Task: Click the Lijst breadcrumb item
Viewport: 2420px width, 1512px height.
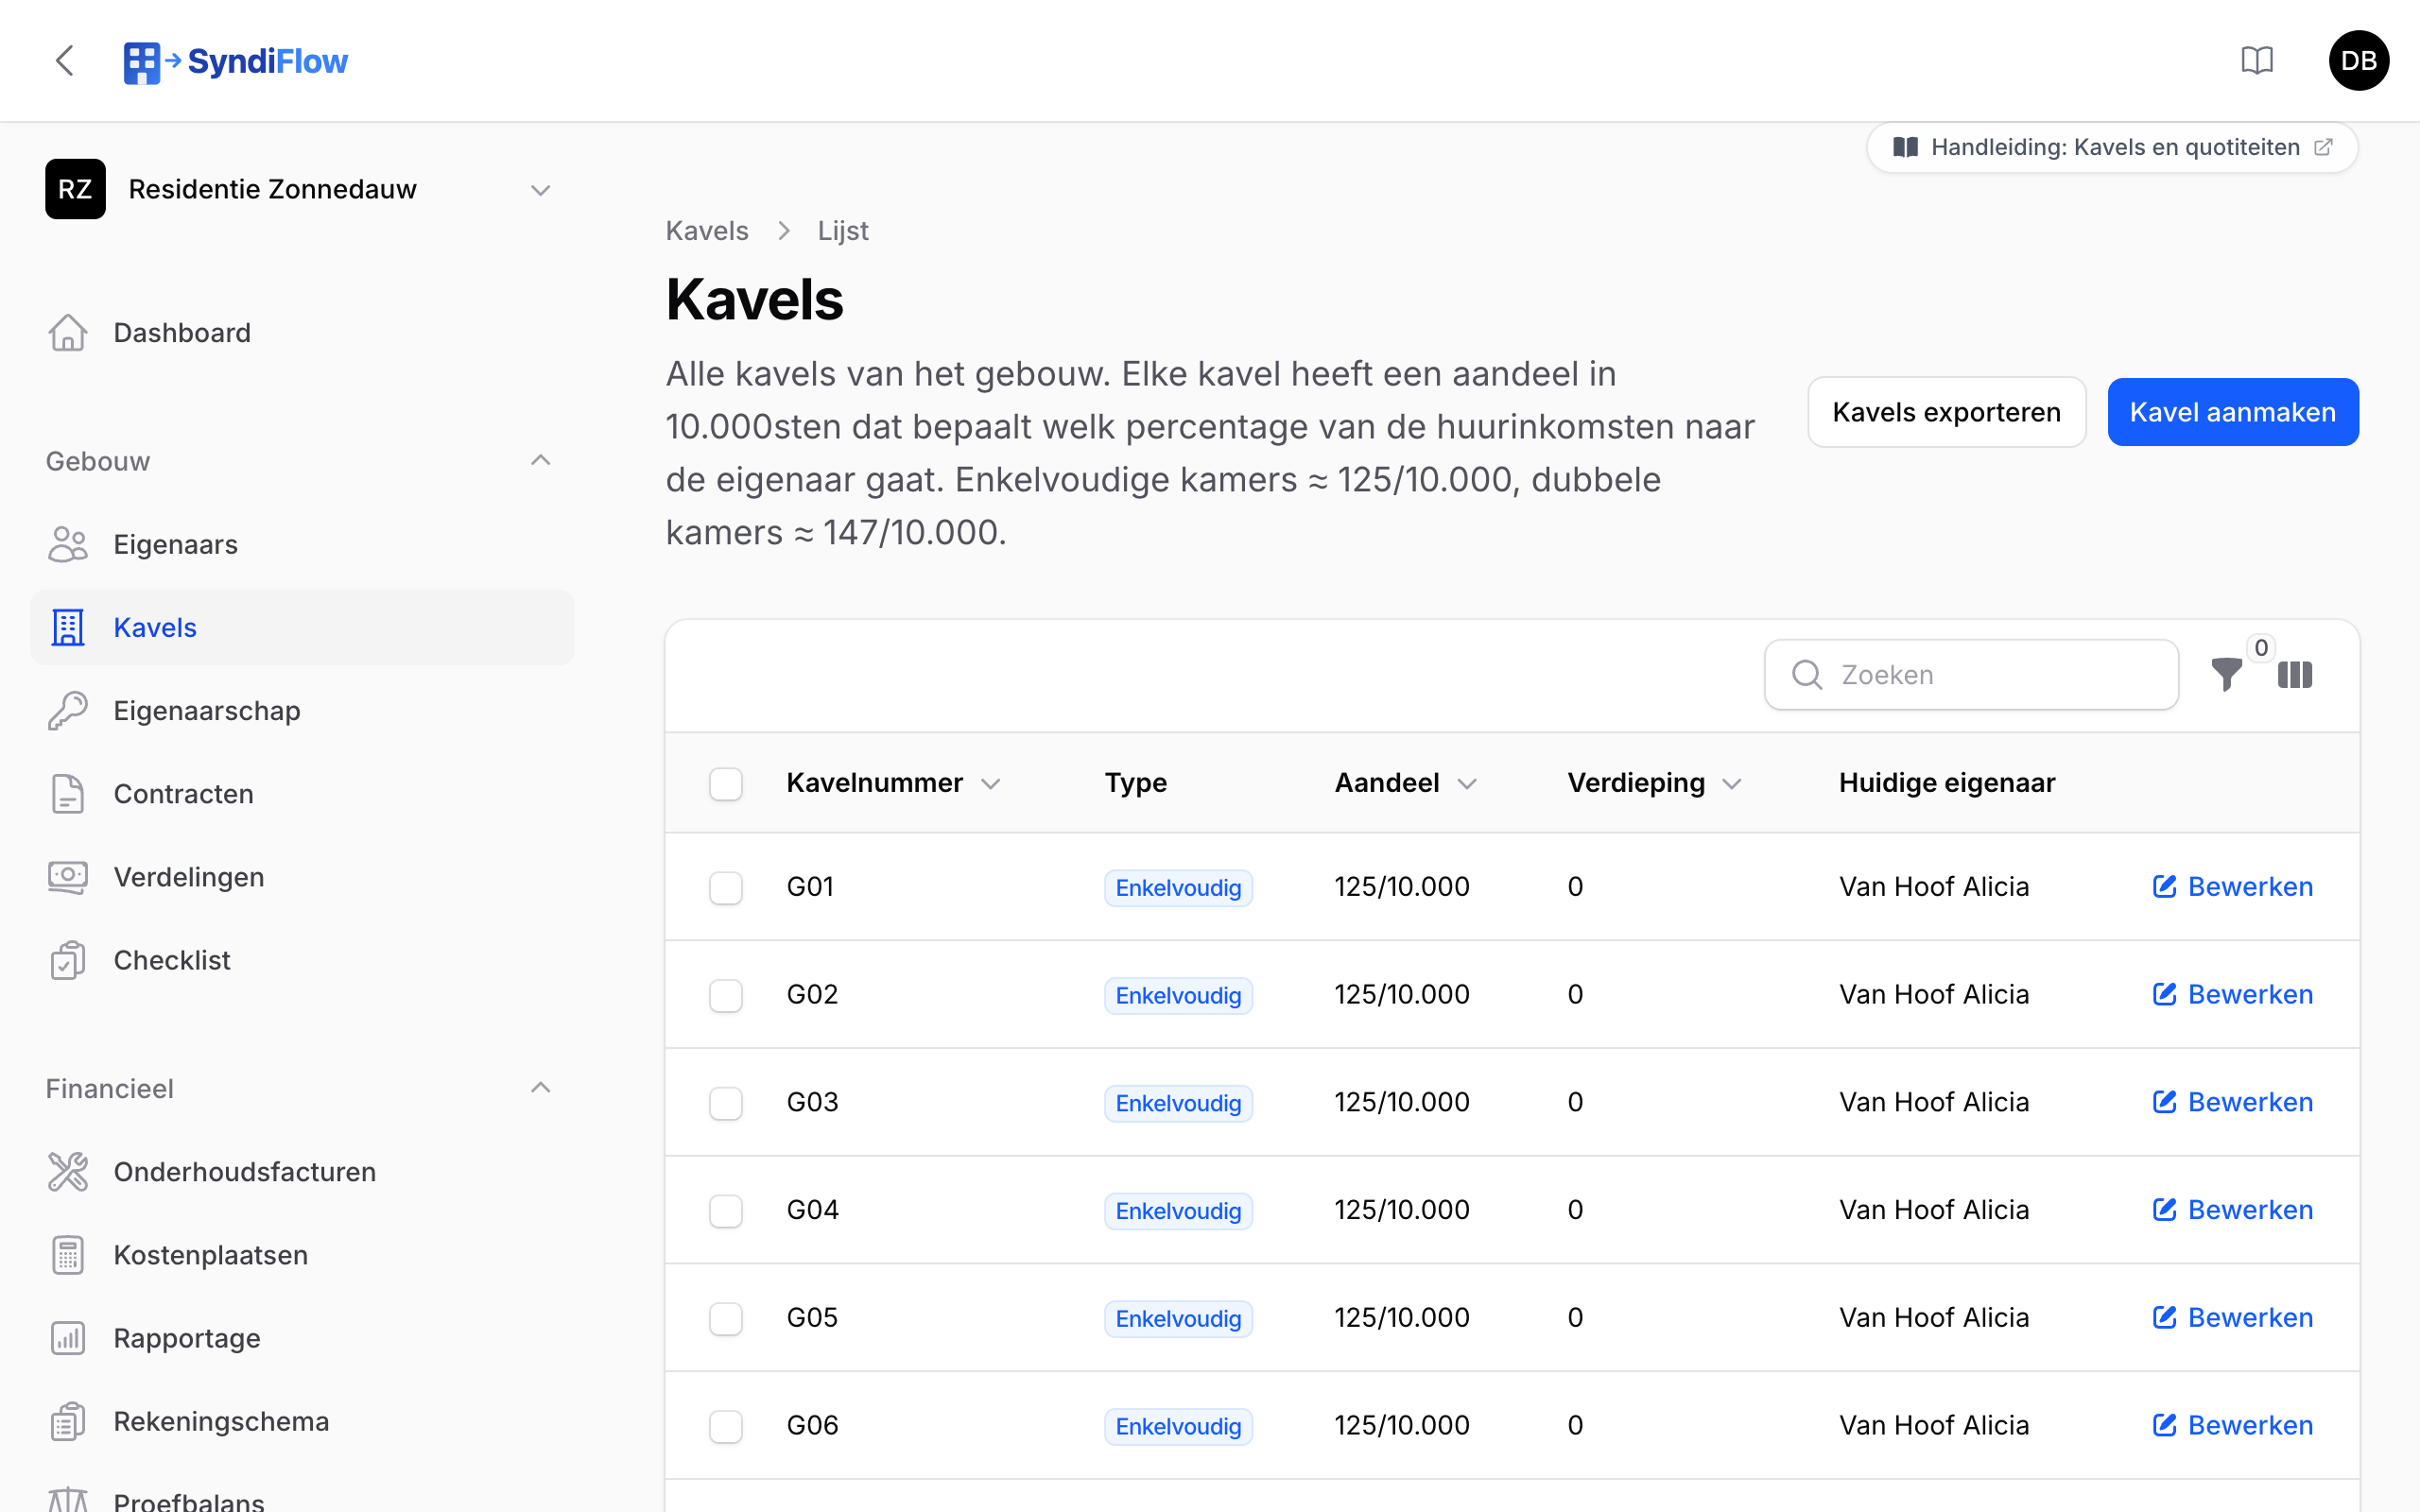Action: (x=843, y=231)
